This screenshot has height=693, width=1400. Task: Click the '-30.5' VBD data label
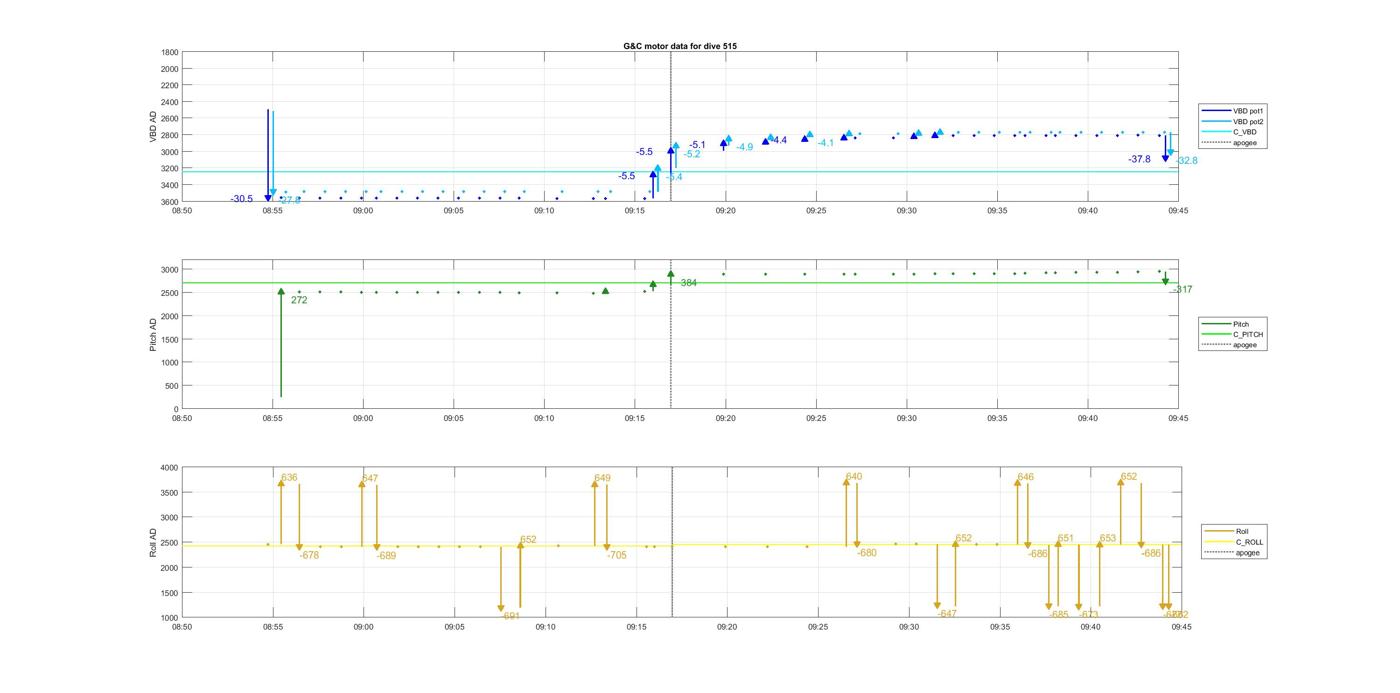pos(242,199)
